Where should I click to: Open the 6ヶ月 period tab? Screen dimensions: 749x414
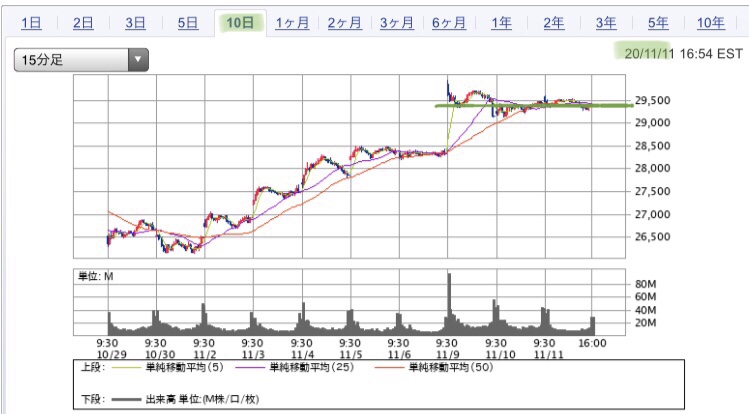(x=449, y=23)
